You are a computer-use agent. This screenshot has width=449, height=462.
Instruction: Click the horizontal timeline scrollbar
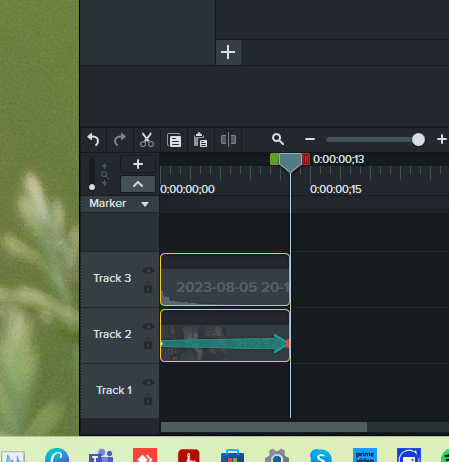[264, 427]
